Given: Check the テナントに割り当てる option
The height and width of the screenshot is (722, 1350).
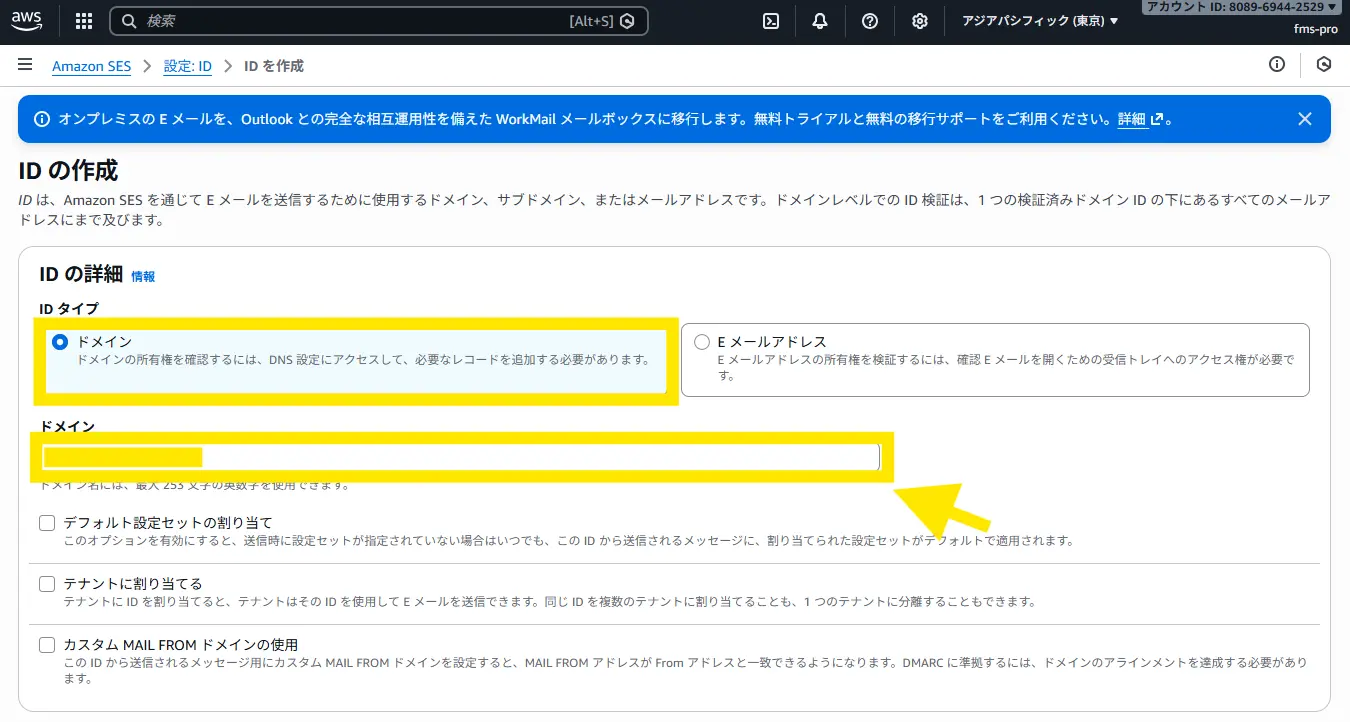Looking at the screenshot, I should point(47,584).
